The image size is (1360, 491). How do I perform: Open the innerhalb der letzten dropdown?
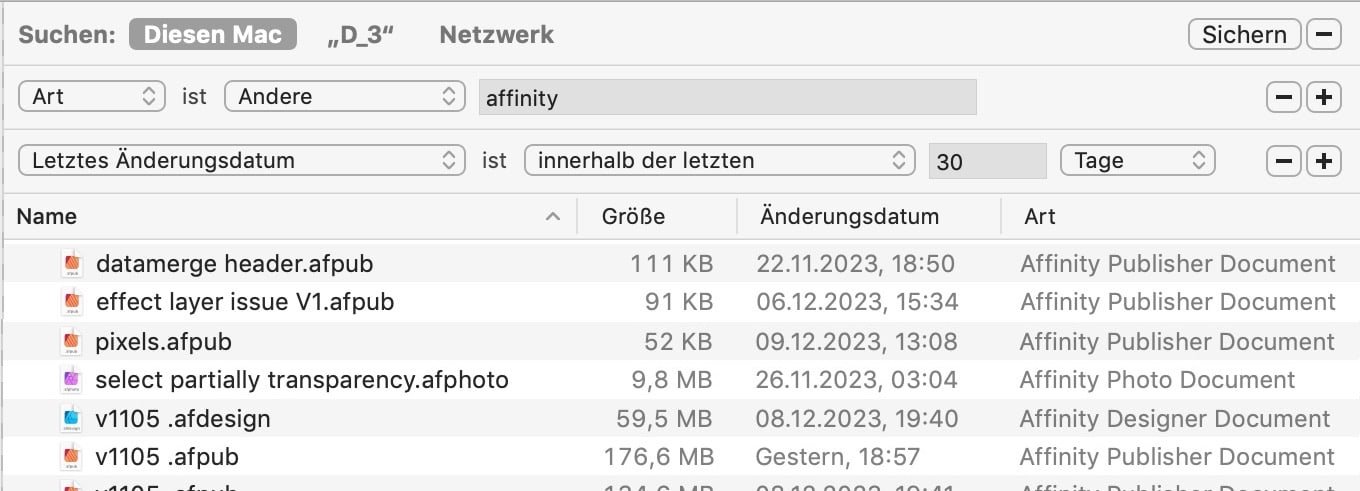(720, 161)
